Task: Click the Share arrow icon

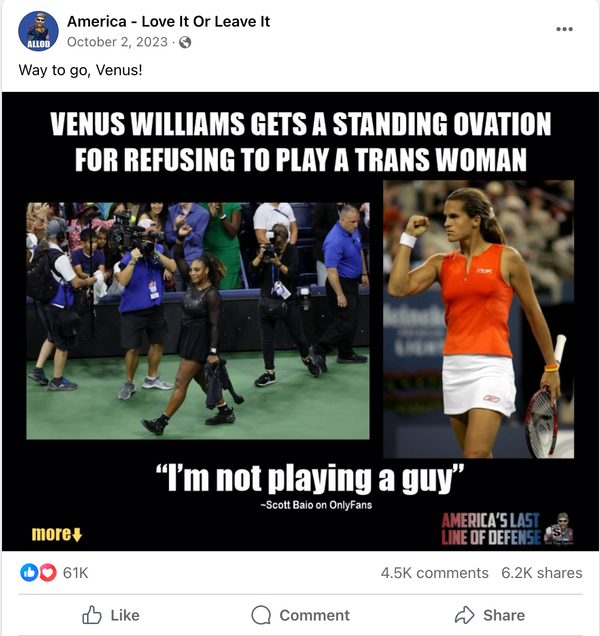Action: (465, 615)
